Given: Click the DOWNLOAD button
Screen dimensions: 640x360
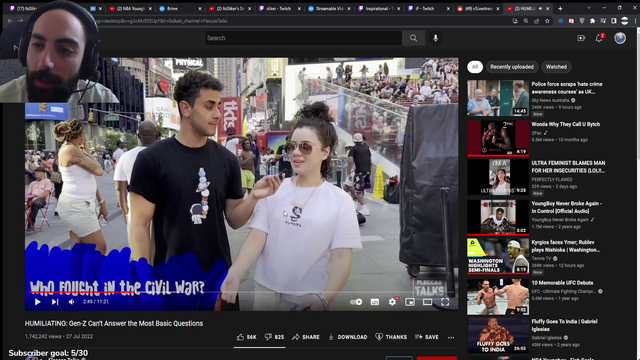Looking at the screenshot, I should [x=348, y=337].
